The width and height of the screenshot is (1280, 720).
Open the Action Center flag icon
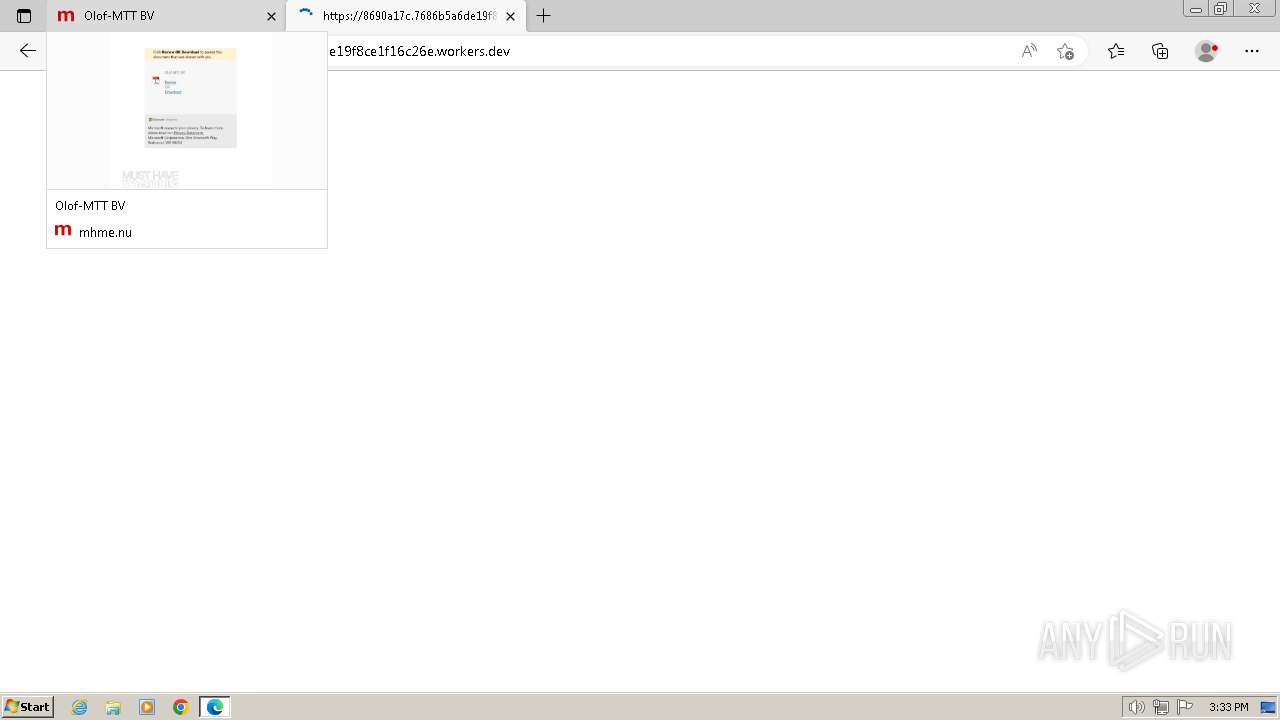[1185, 707]
